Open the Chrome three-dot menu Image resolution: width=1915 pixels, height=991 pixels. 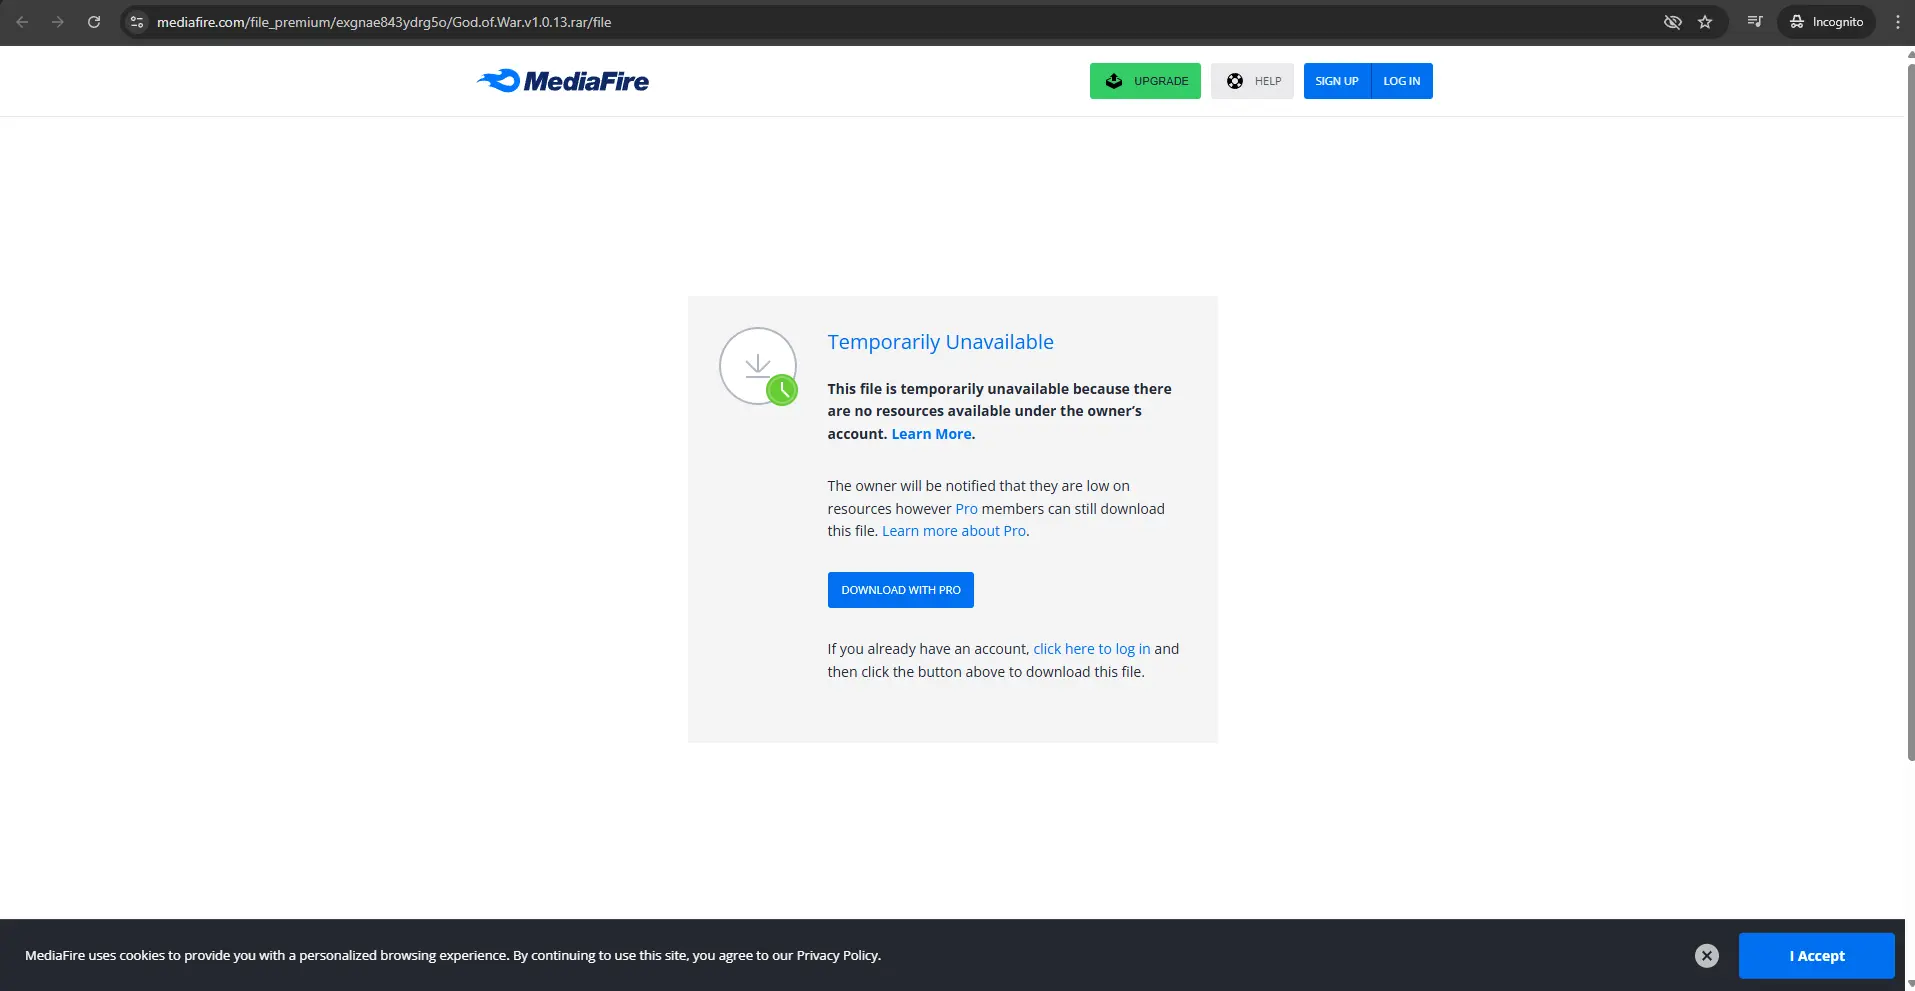pos(1897,22)
